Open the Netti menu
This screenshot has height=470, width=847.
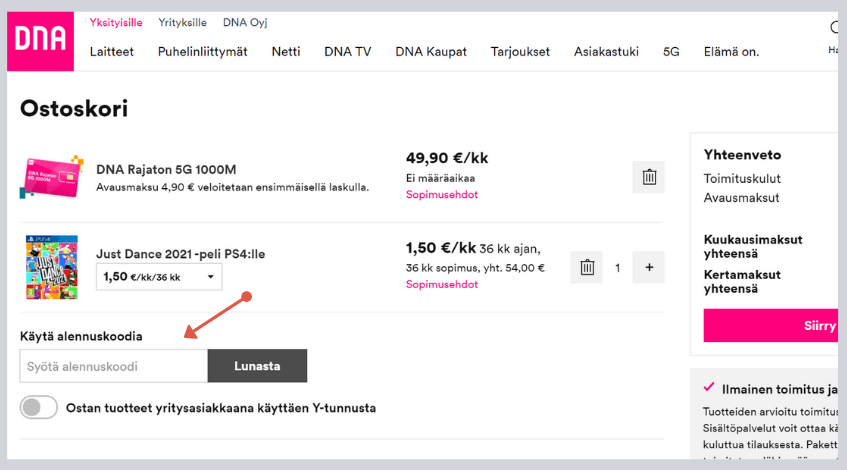coord(286,52)
